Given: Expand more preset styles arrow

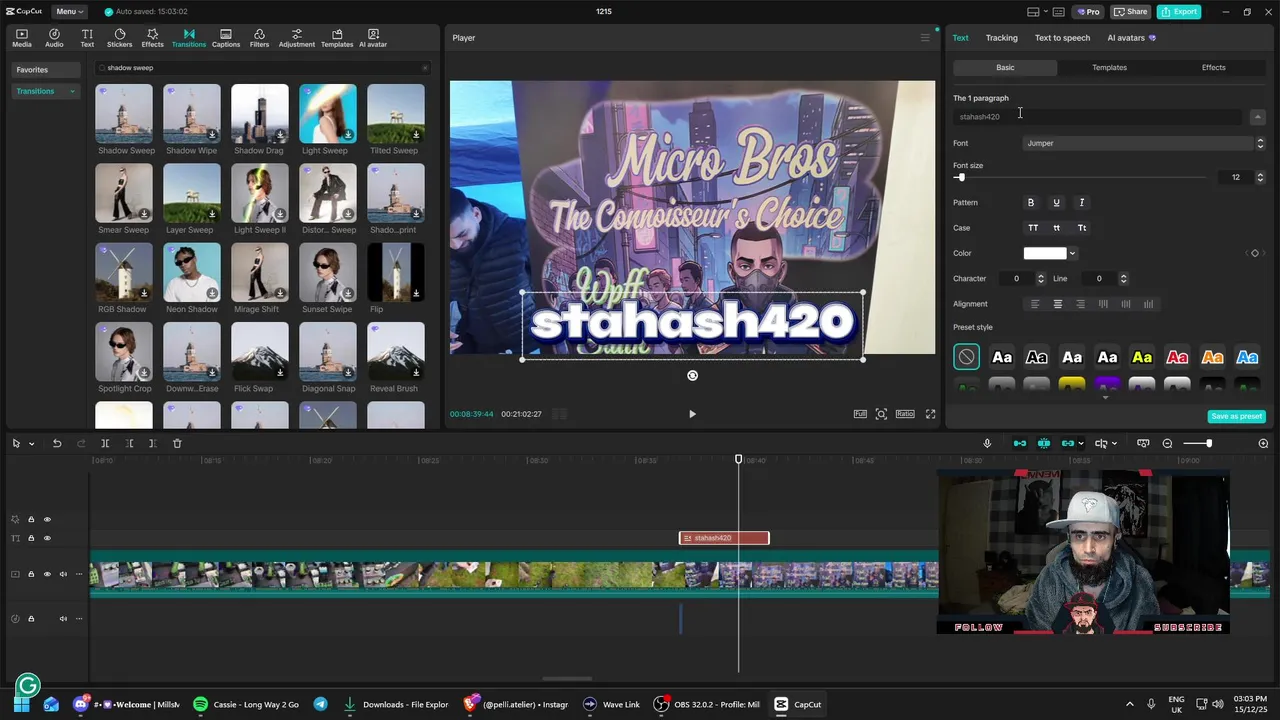Looking at the screenshot, I should (x=1105, y=397).
